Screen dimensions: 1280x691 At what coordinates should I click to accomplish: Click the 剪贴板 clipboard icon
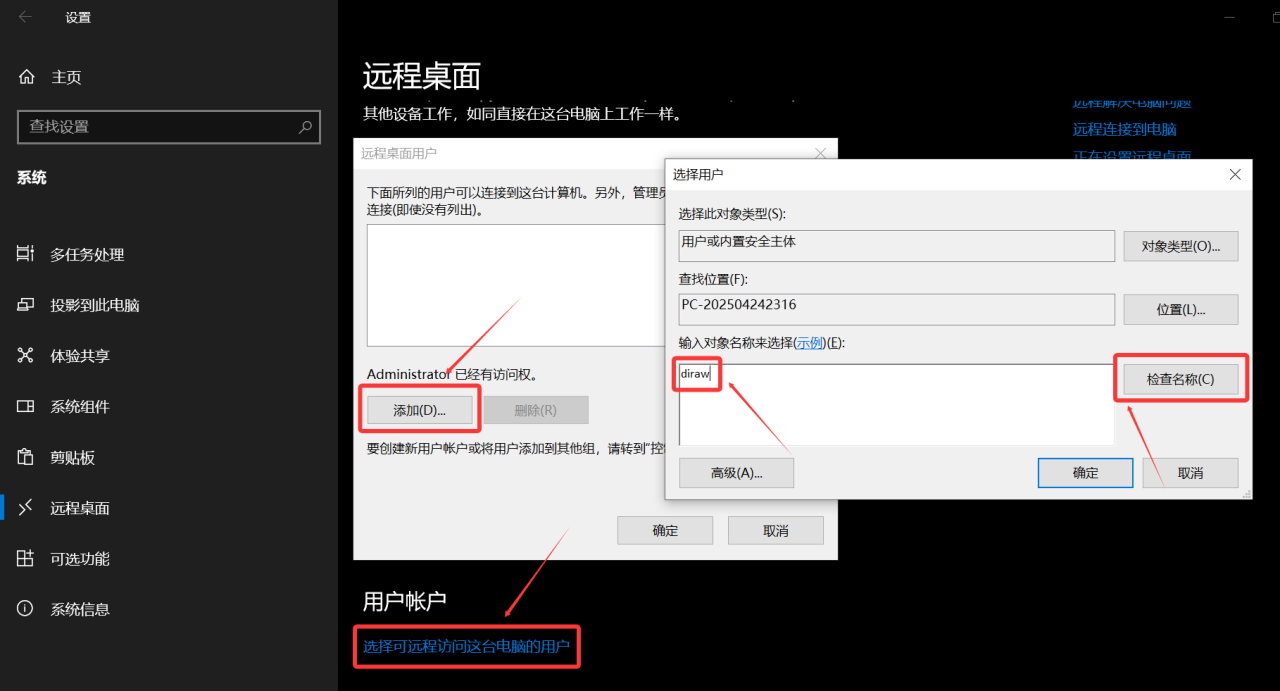(x=26, y=457)
